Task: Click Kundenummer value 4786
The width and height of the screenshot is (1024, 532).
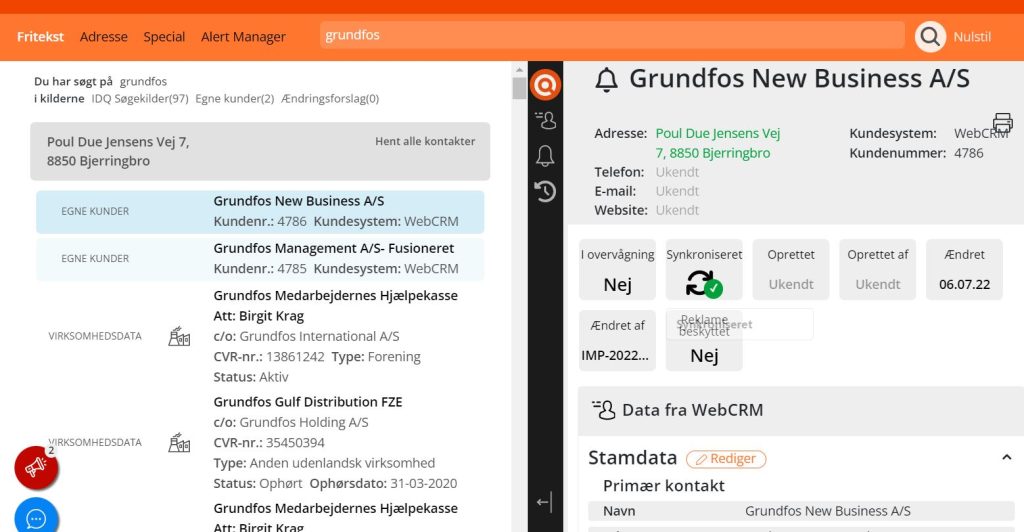Action: point(968,153)
